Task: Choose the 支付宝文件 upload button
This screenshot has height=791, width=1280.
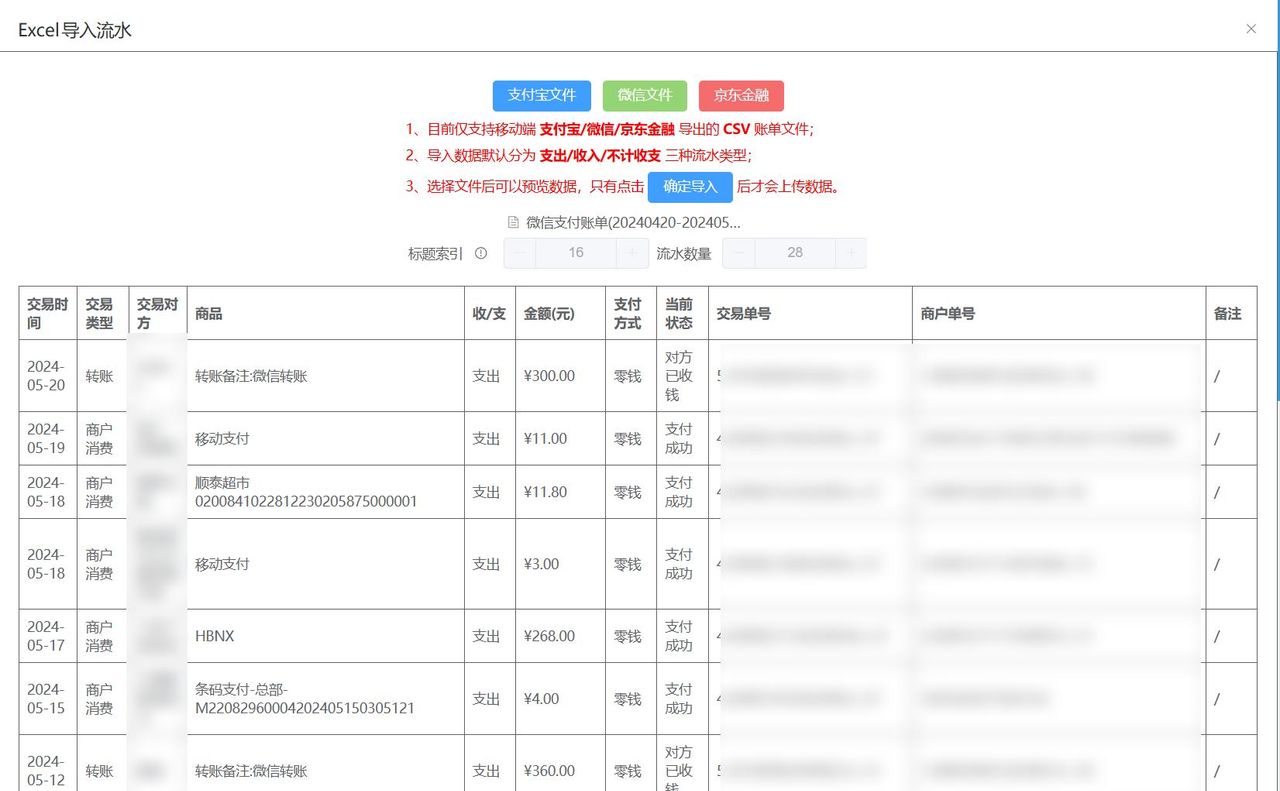Action: [542, 95]
